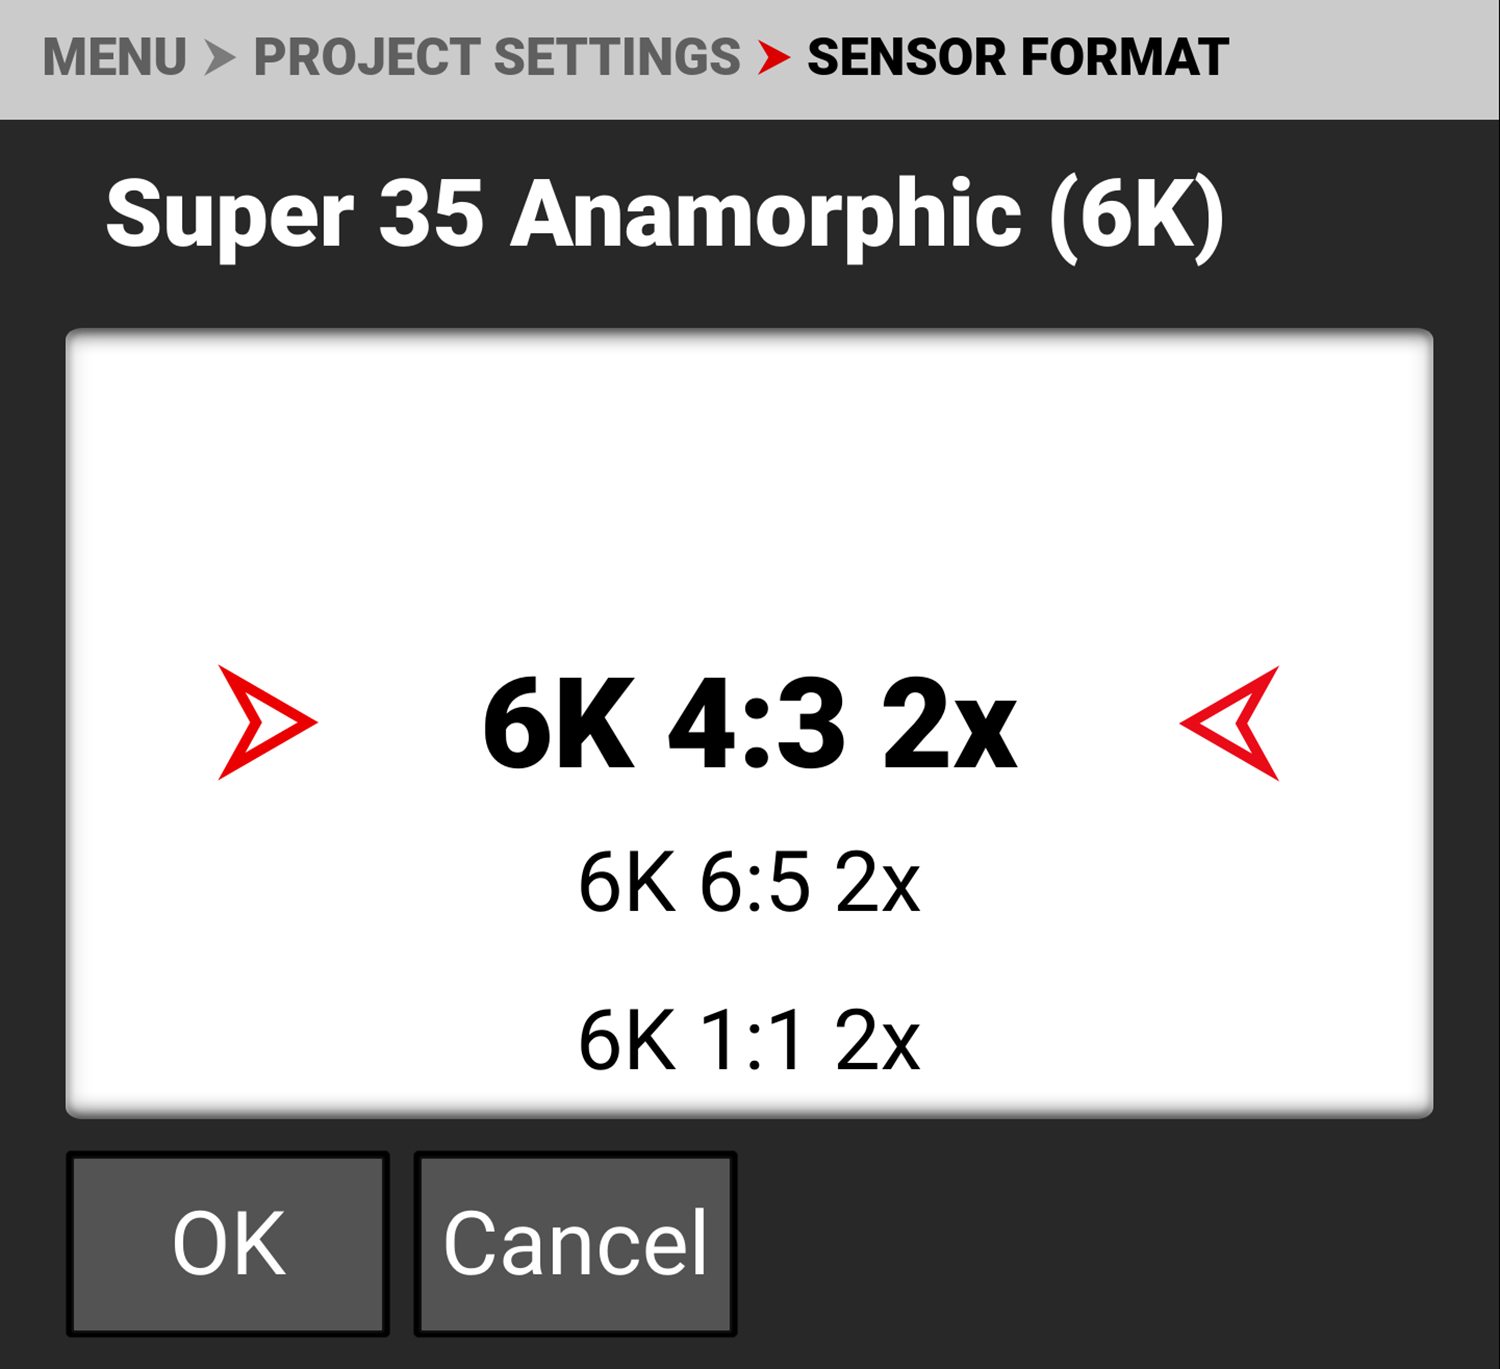Pick the 6K 1:1 2x format
The image size is (1500, 1369).
click(x=749, y=1041)
